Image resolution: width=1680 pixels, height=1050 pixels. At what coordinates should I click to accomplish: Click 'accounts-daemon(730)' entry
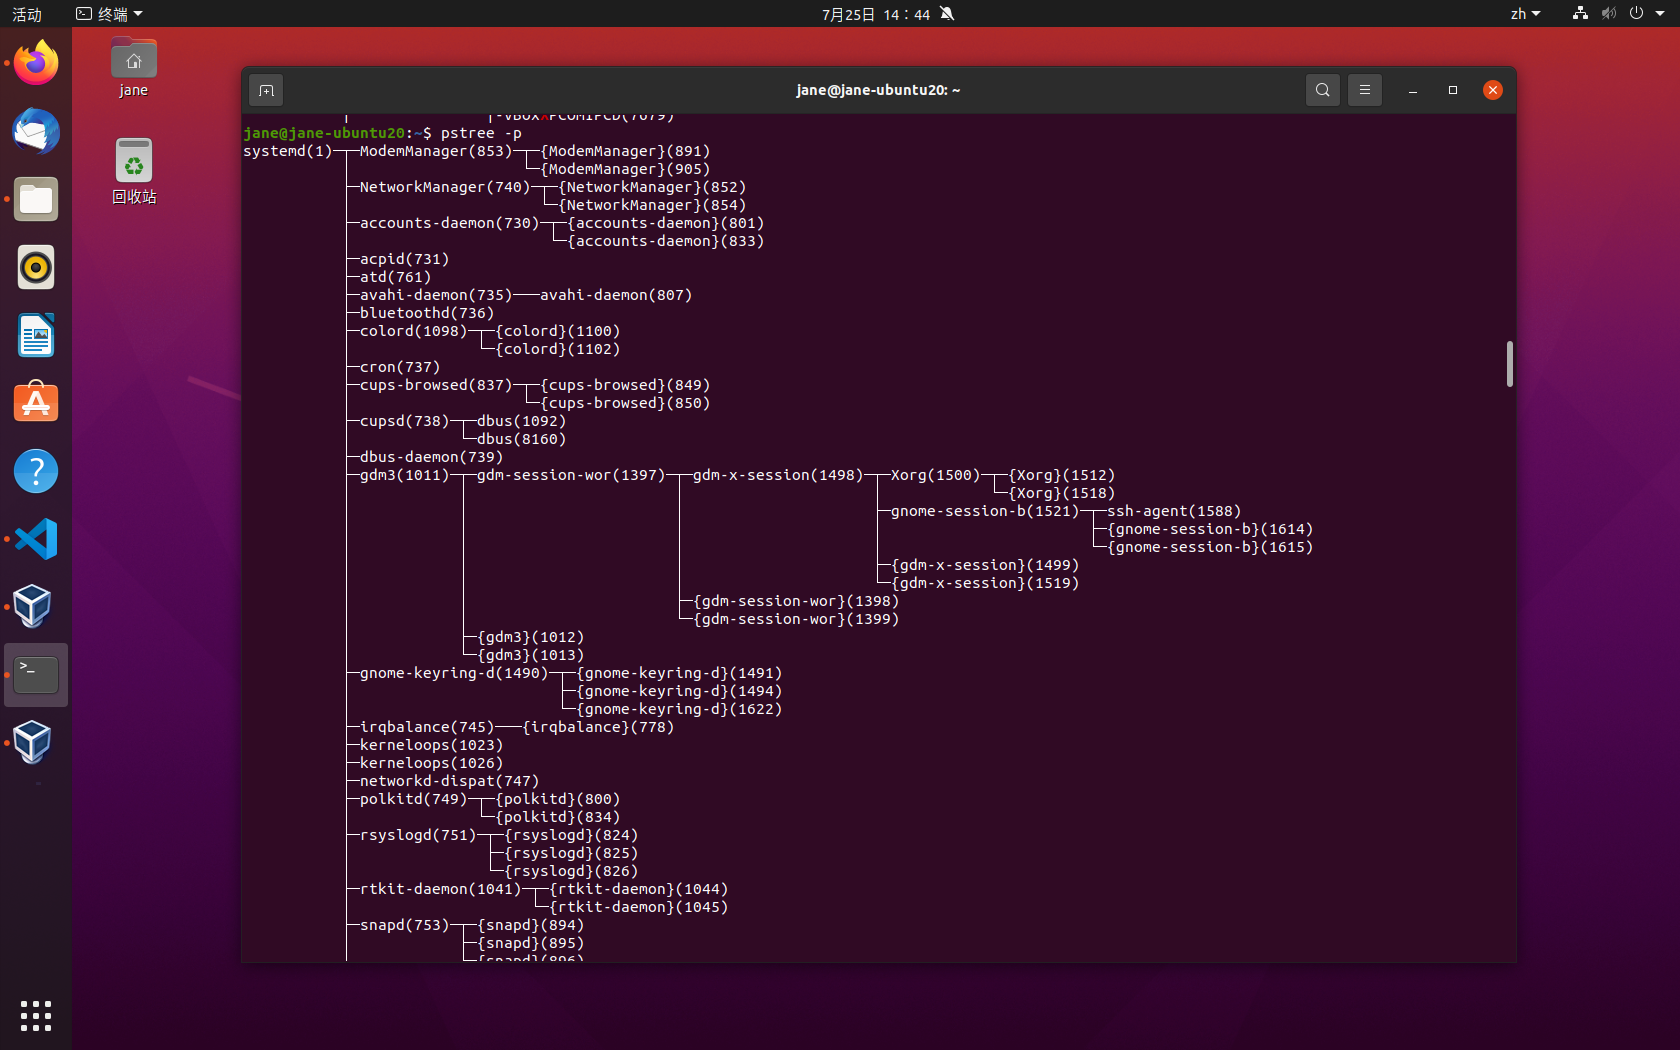point(450,223)
